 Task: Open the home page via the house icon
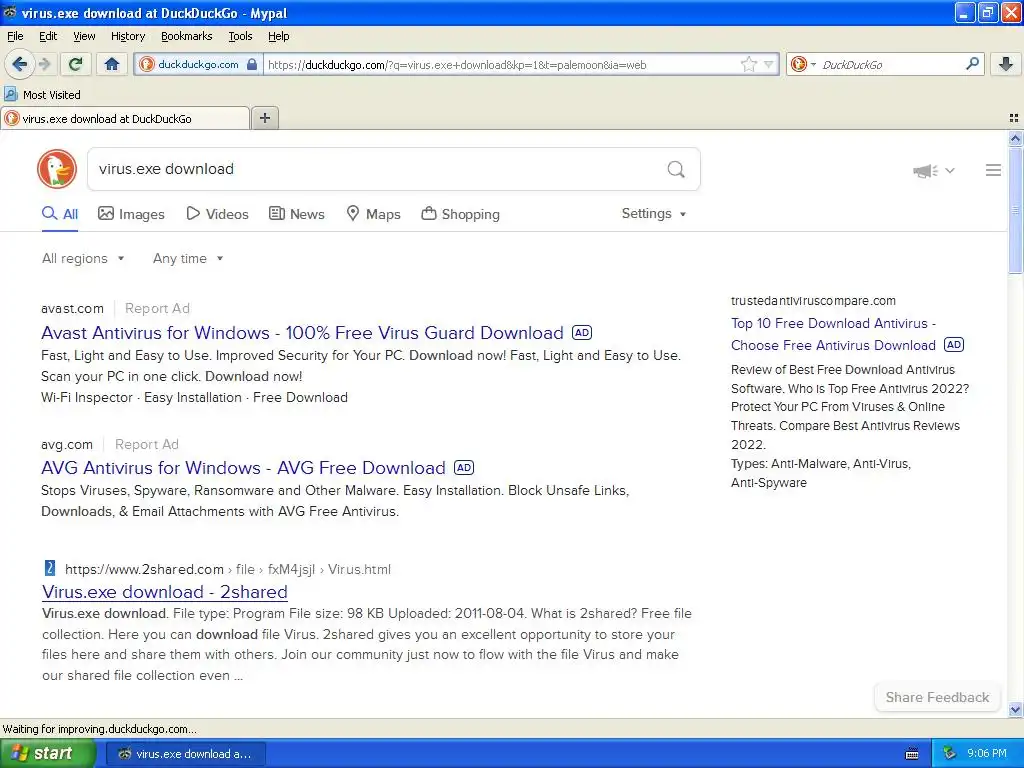pos(112,64)
